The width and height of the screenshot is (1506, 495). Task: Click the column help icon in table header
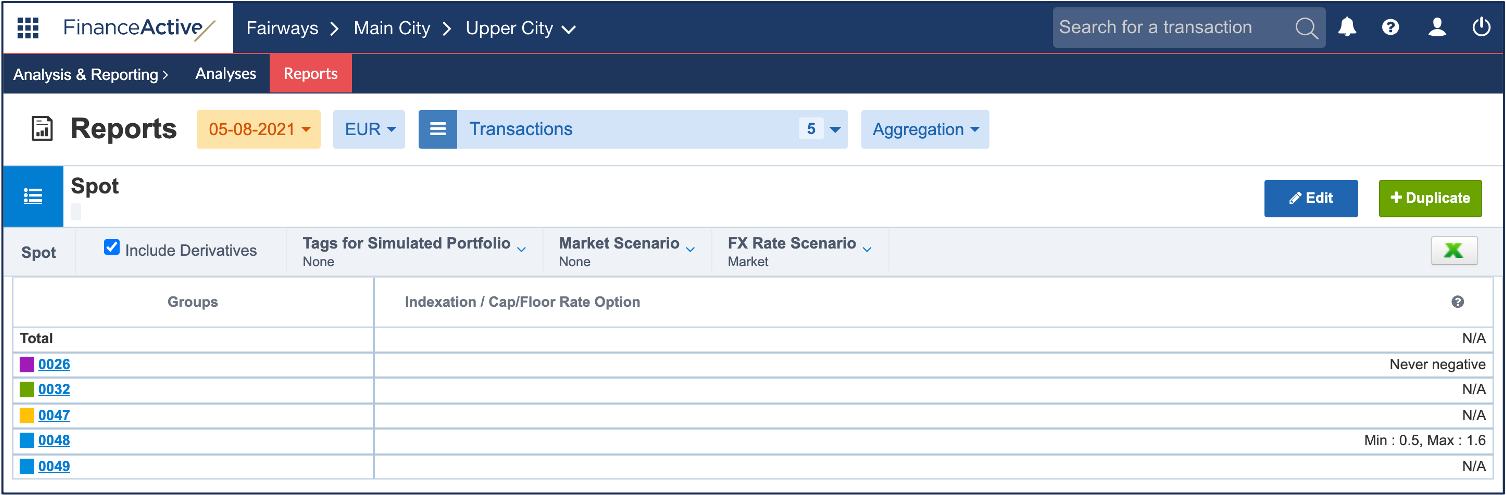click(x=1457, y=302)
